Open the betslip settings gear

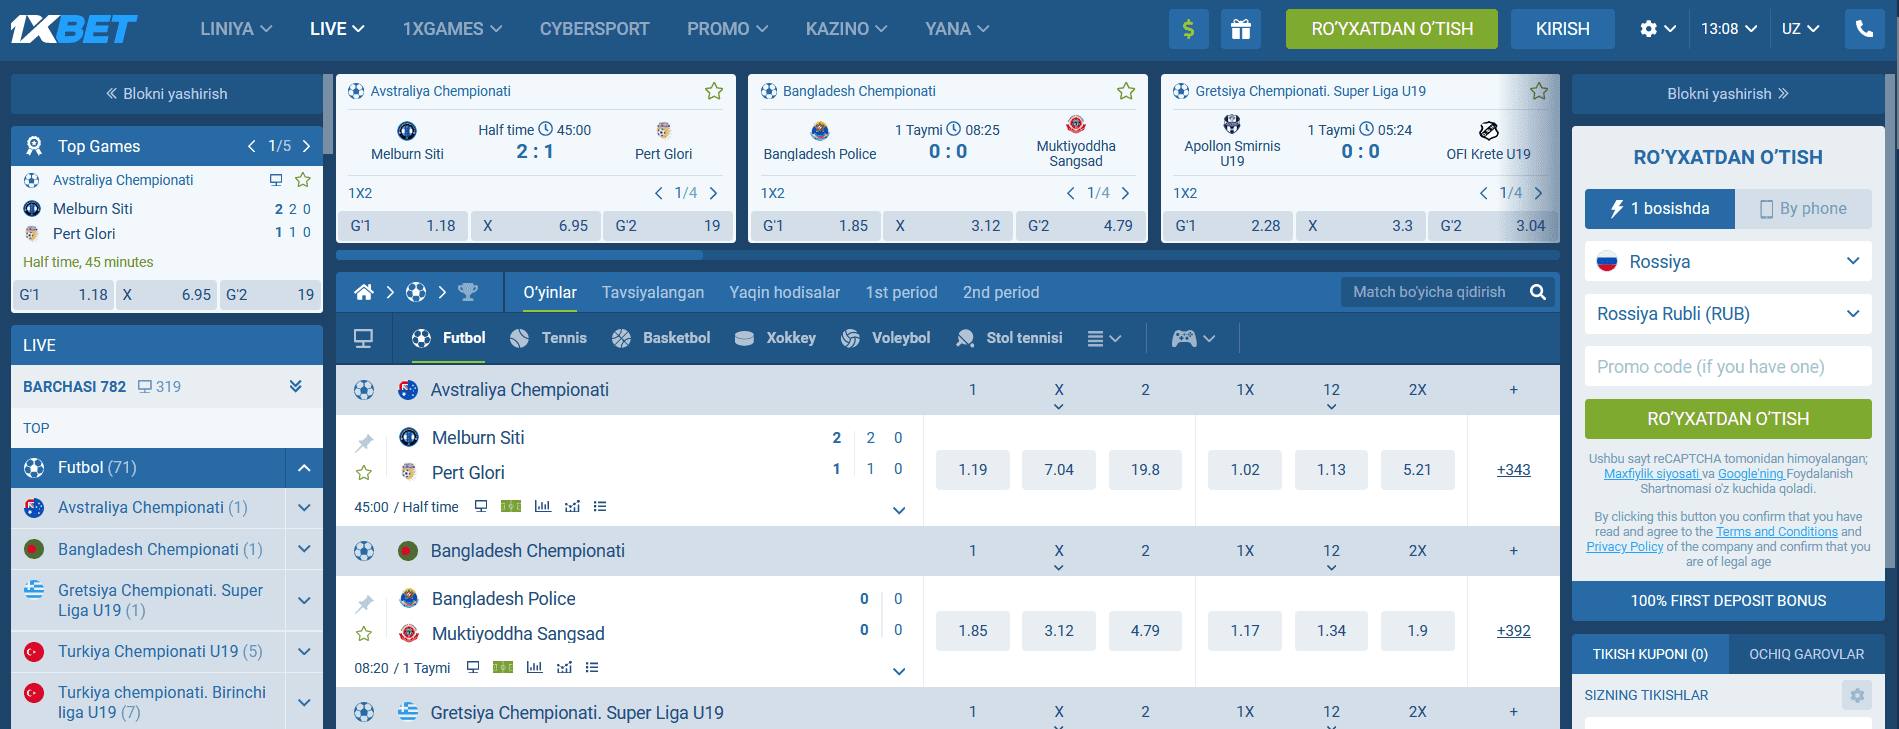click(x=1857, y=695)
